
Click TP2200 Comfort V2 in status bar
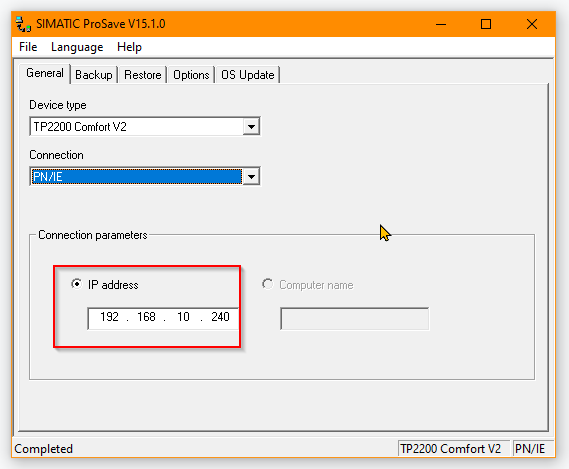click(x=450, y=449)
